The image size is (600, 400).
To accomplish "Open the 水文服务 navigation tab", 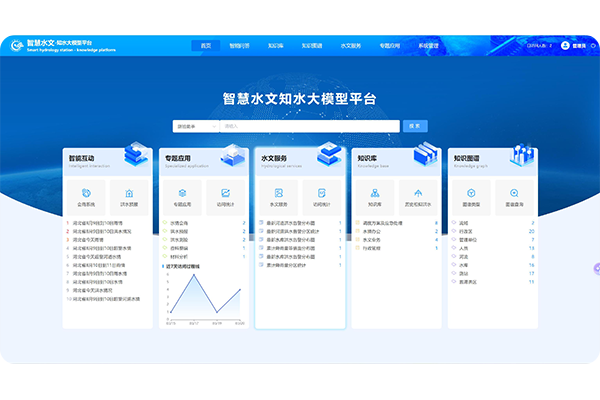I will [x=350, y=46].
